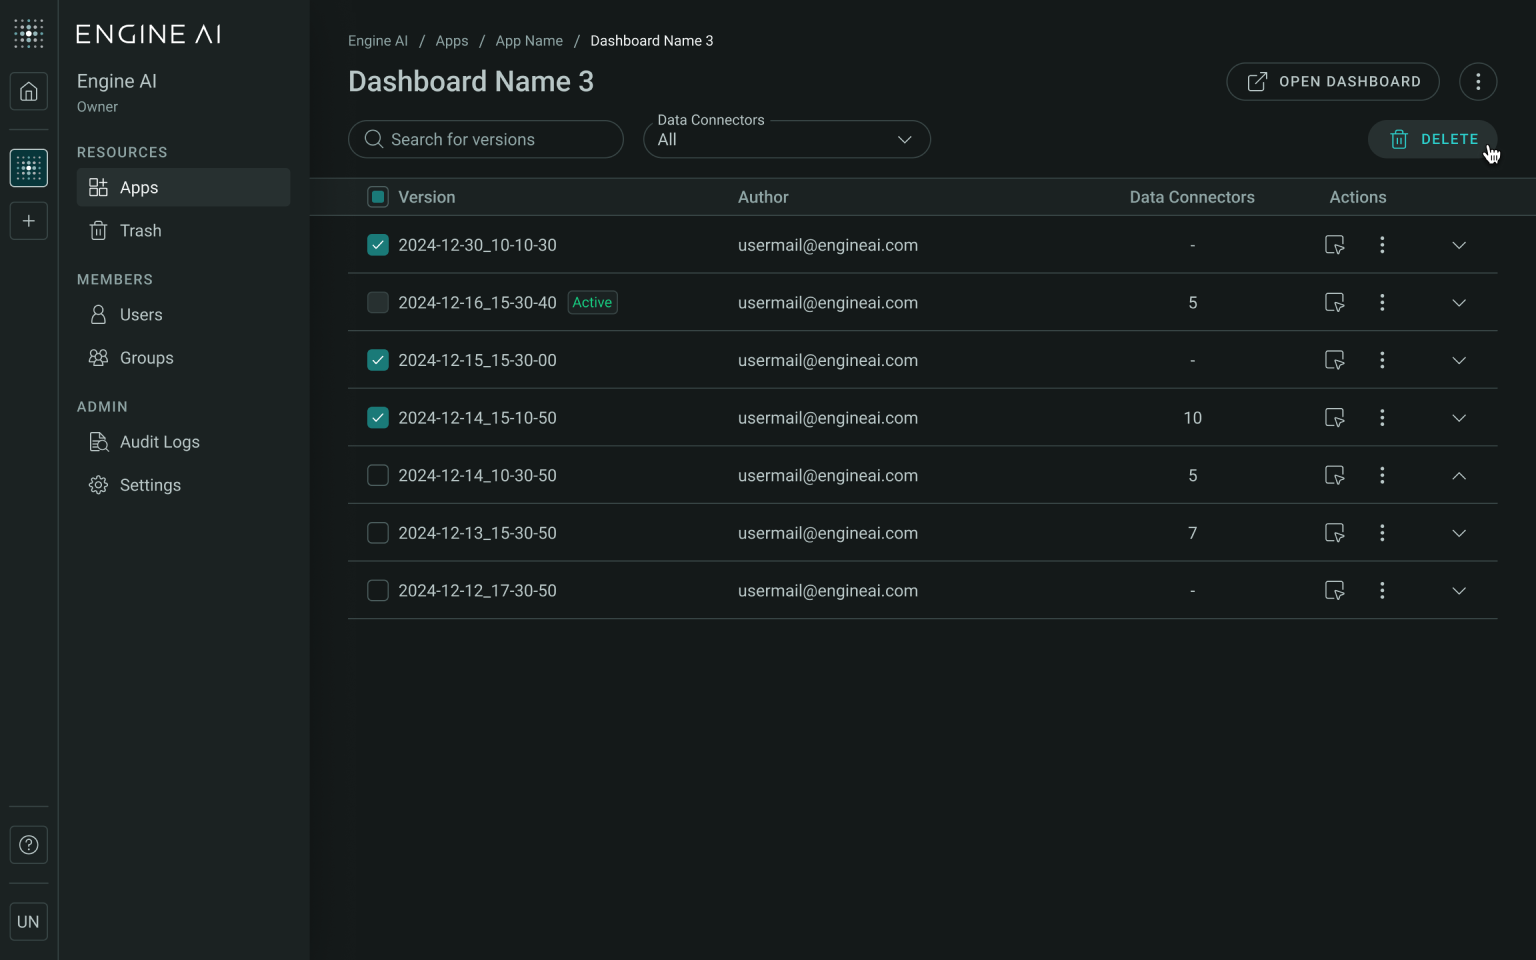Viewport: 1536px width, 960px height.
Task: Follow the App Name breadcrumb link
Action: click(529, 41)
